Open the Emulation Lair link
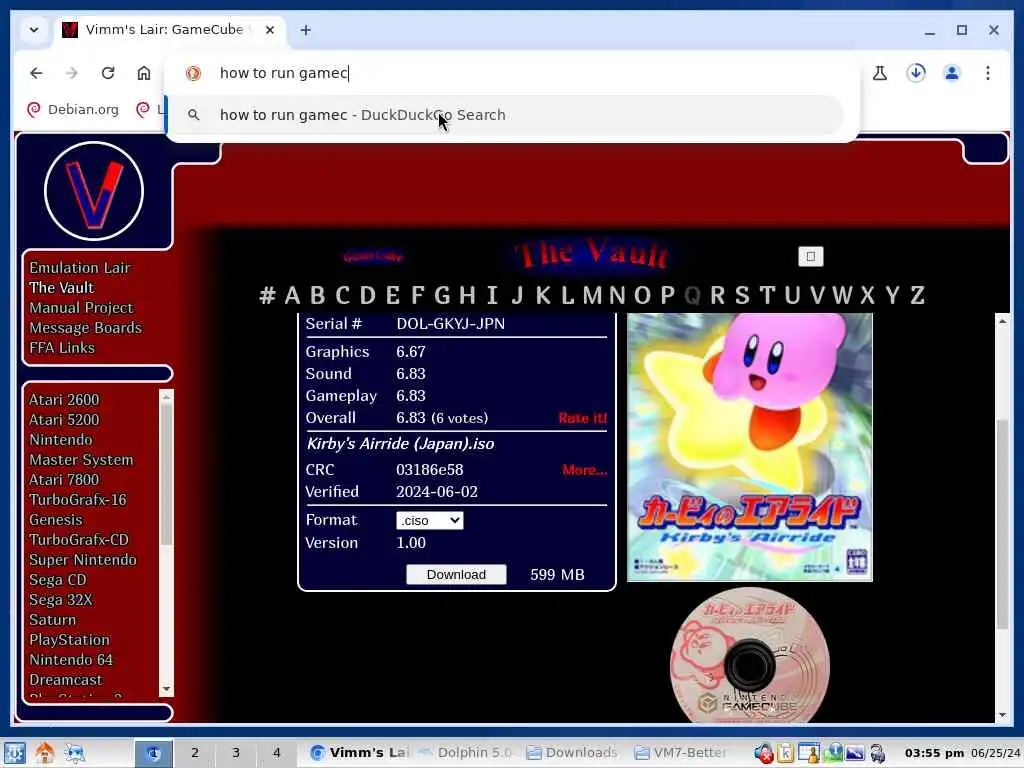 click(x=80, y=268)
